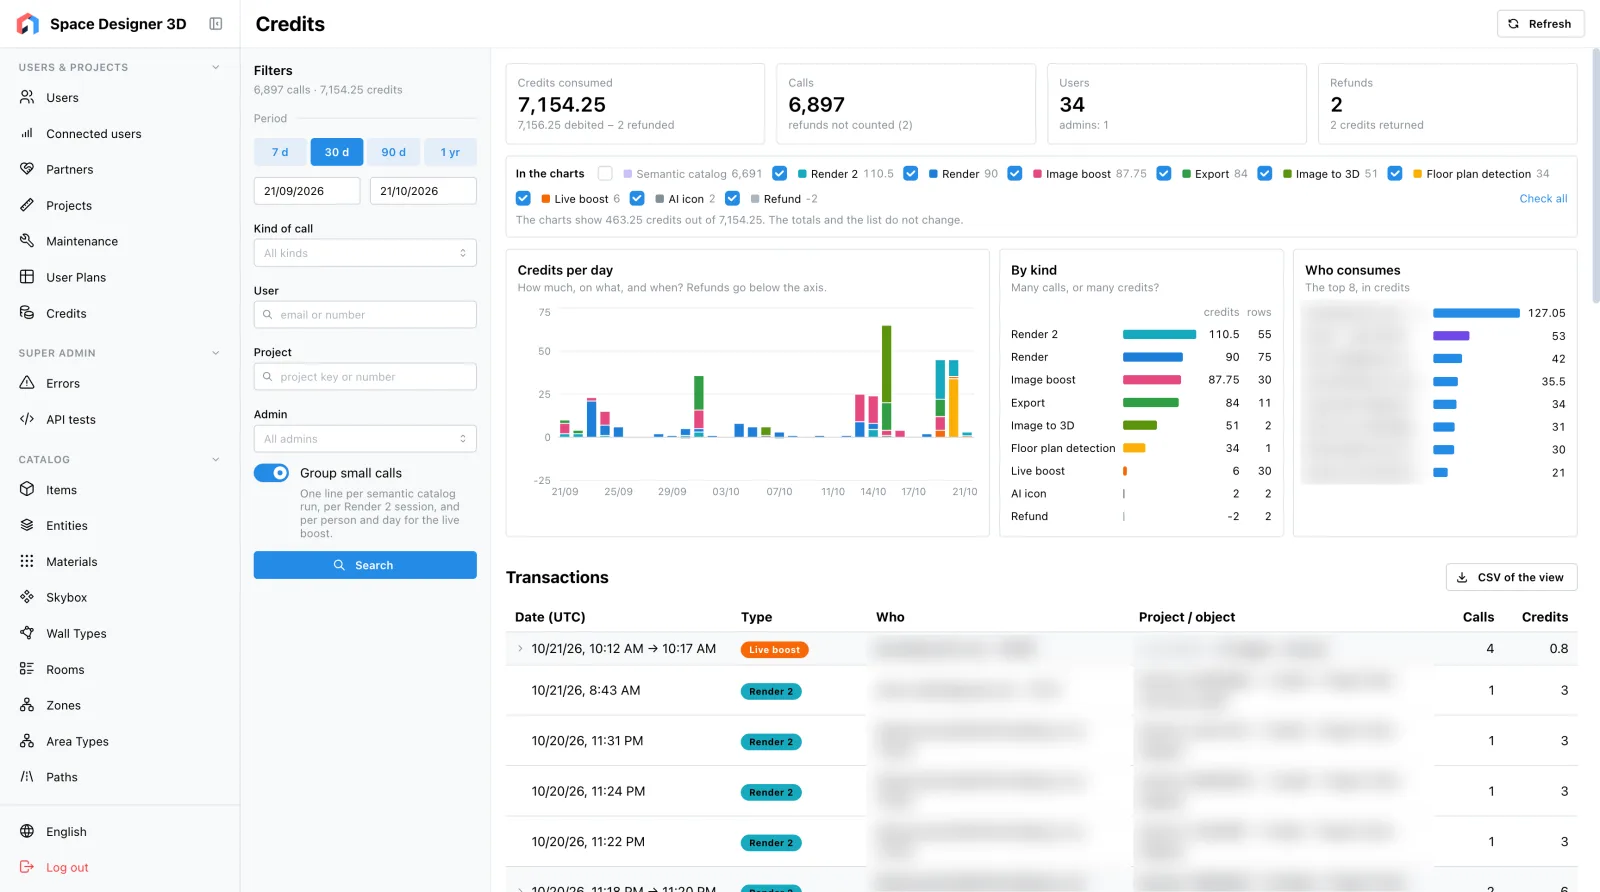
Task: Select the 90 d period tab
Action: point(394,152)
